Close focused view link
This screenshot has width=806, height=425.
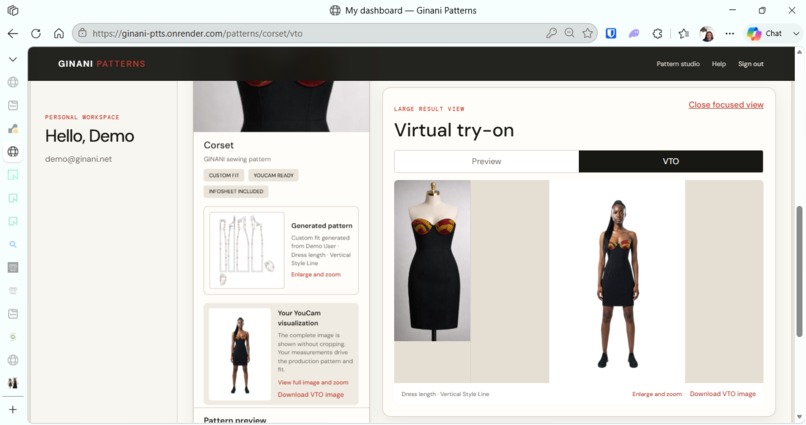click(x=726, y=105)
